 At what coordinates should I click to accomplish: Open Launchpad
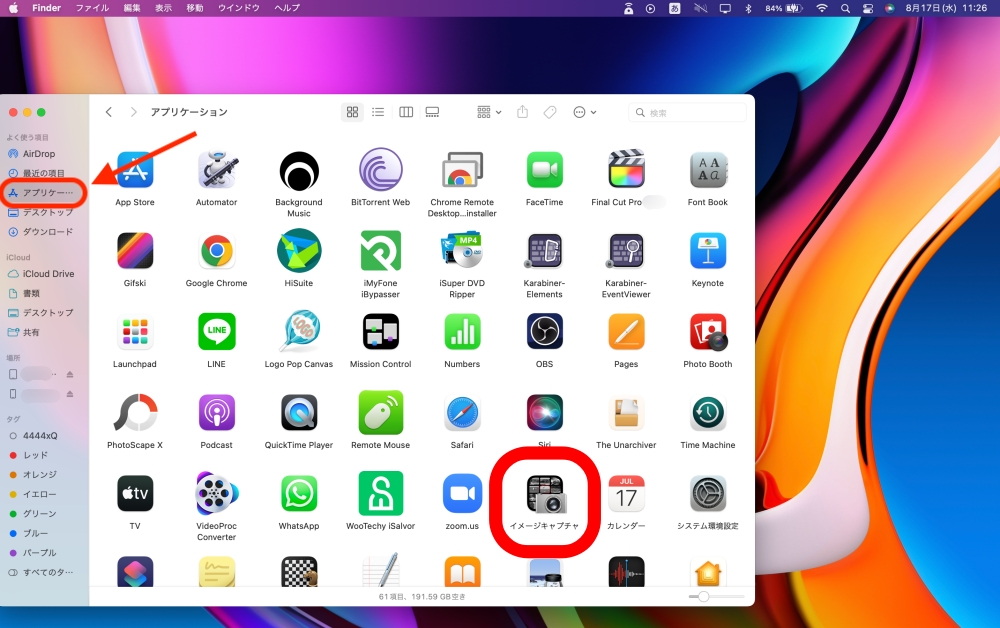135,332
